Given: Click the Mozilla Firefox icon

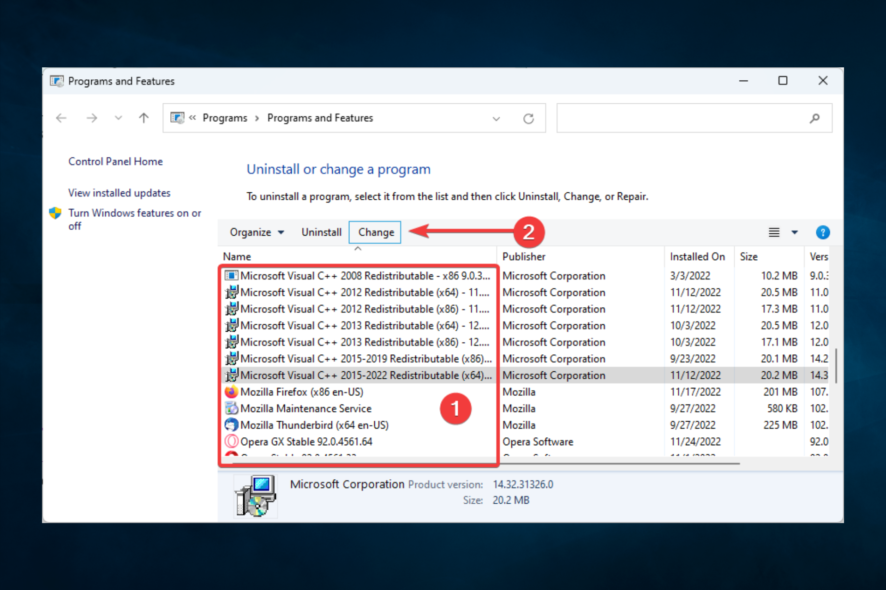Looking at the screenshot, I should pos(231,392).
